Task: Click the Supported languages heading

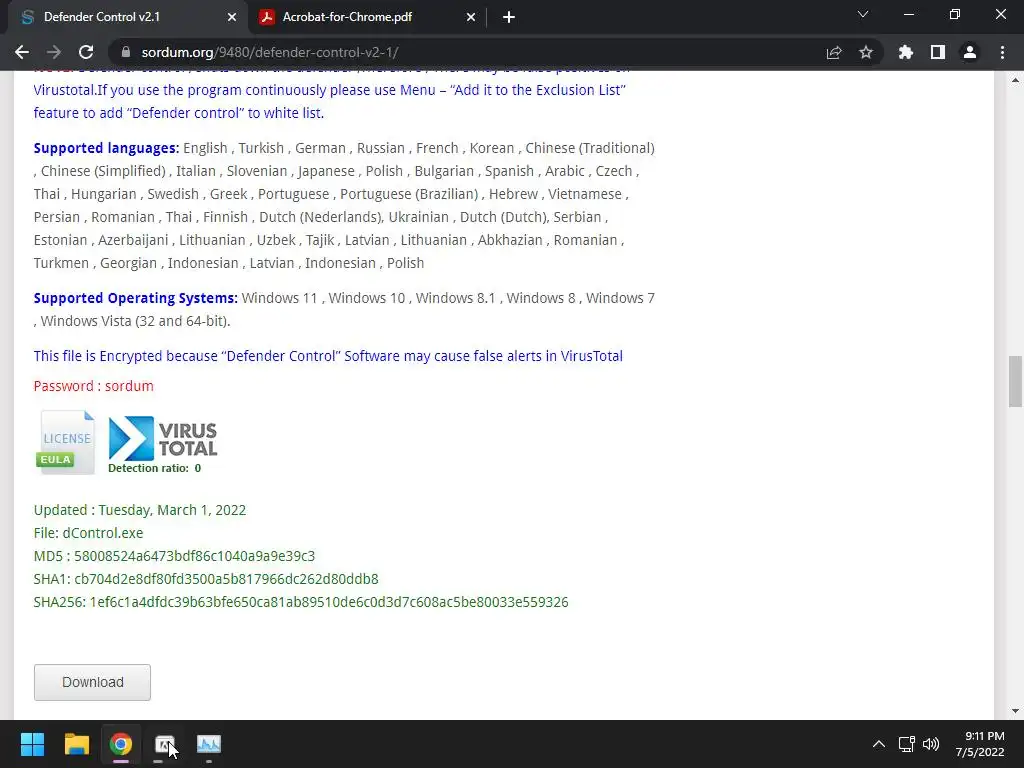Action: tap(106, 148)
